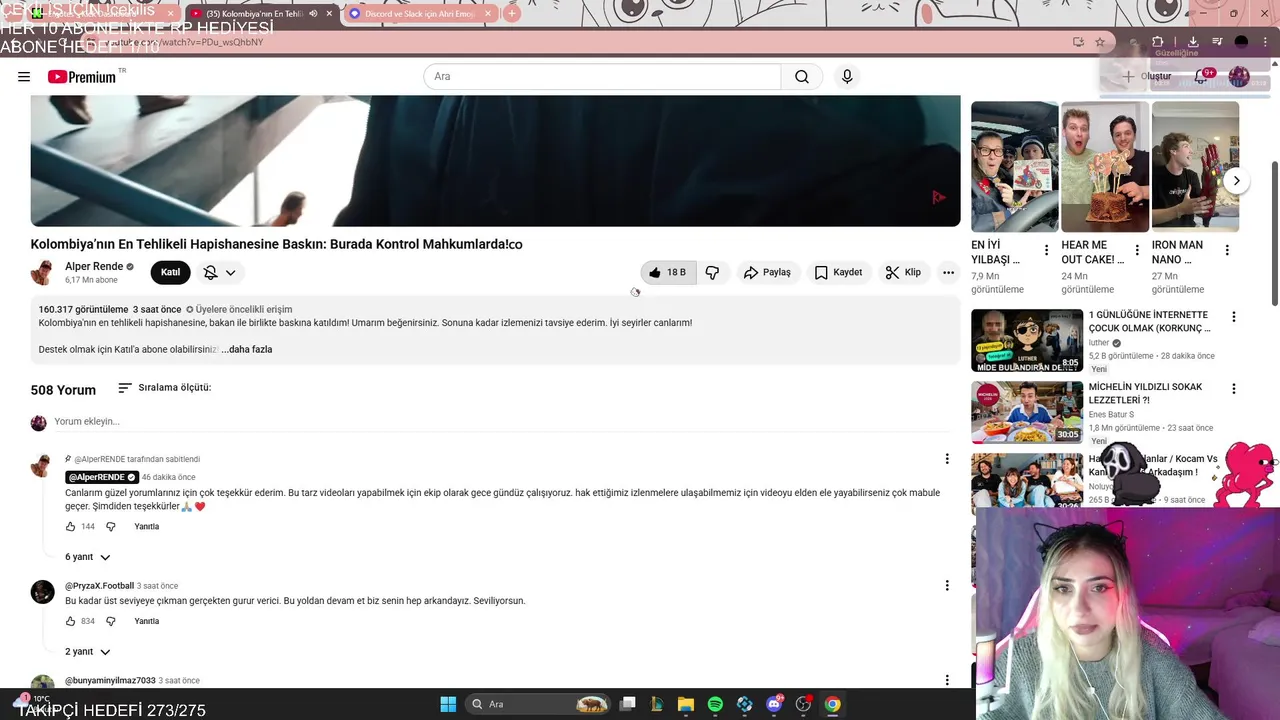Open Discord from taskbar

(x=774, y=704)
